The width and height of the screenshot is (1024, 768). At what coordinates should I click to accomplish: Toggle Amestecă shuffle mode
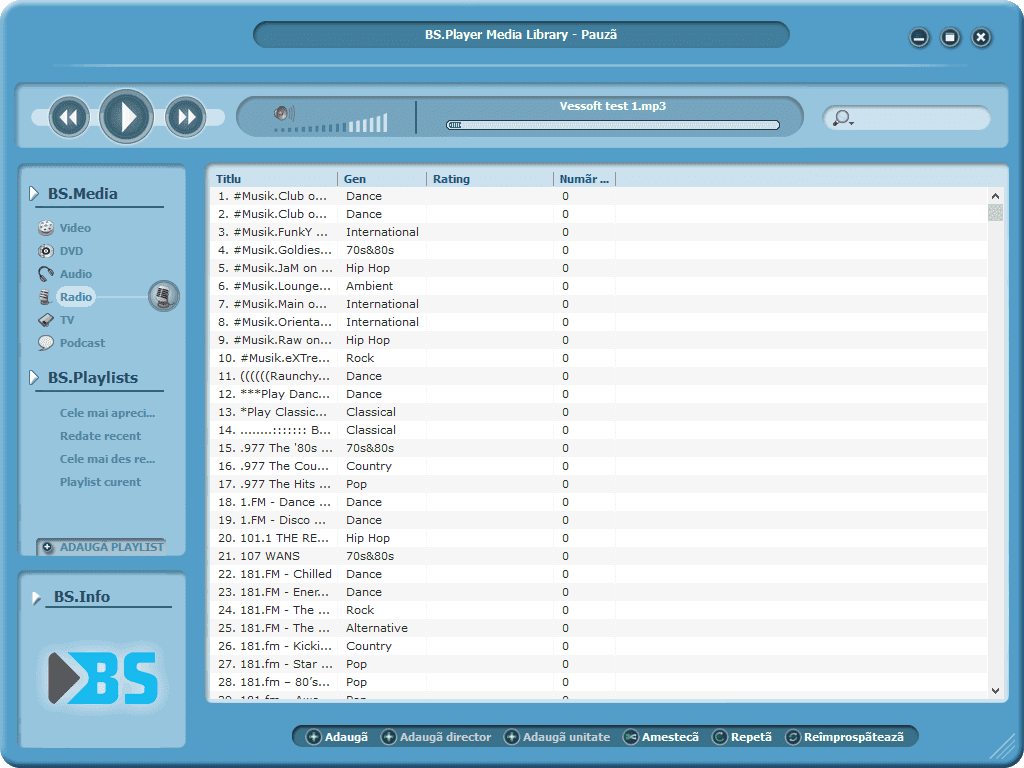[x=662, y=737]
